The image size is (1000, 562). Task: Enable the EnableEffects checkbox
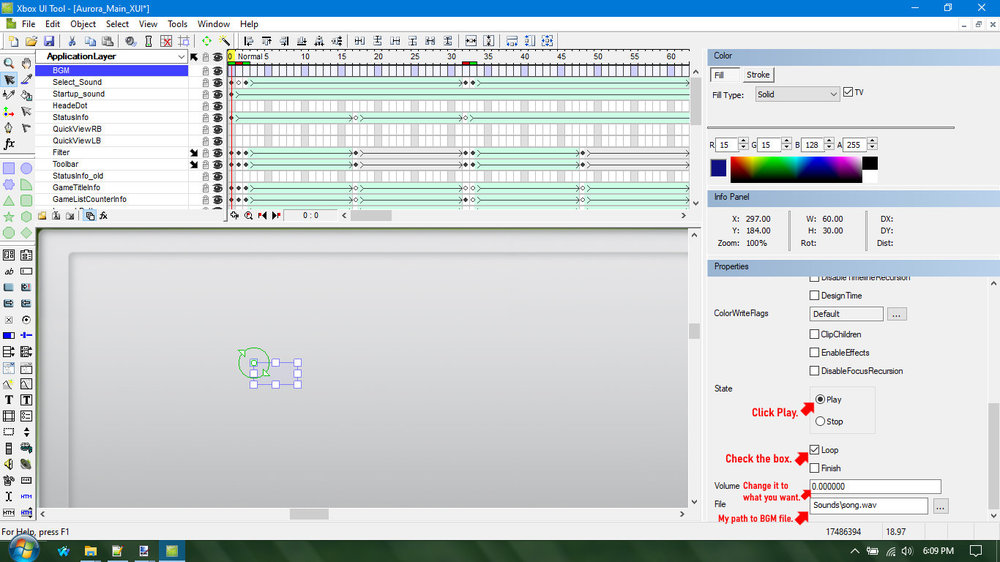[814, 352]
